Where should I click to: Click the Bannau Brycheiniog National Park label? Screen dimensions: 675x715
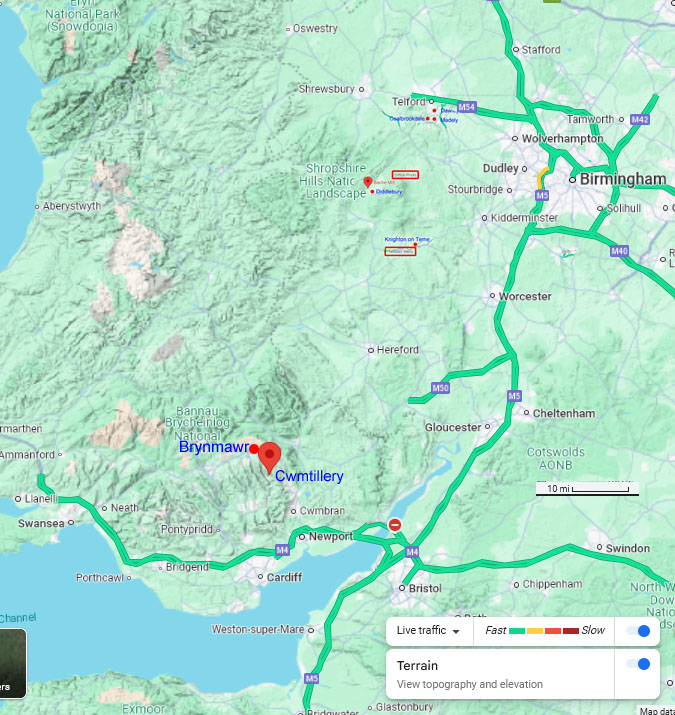click(x=197, y=424)
